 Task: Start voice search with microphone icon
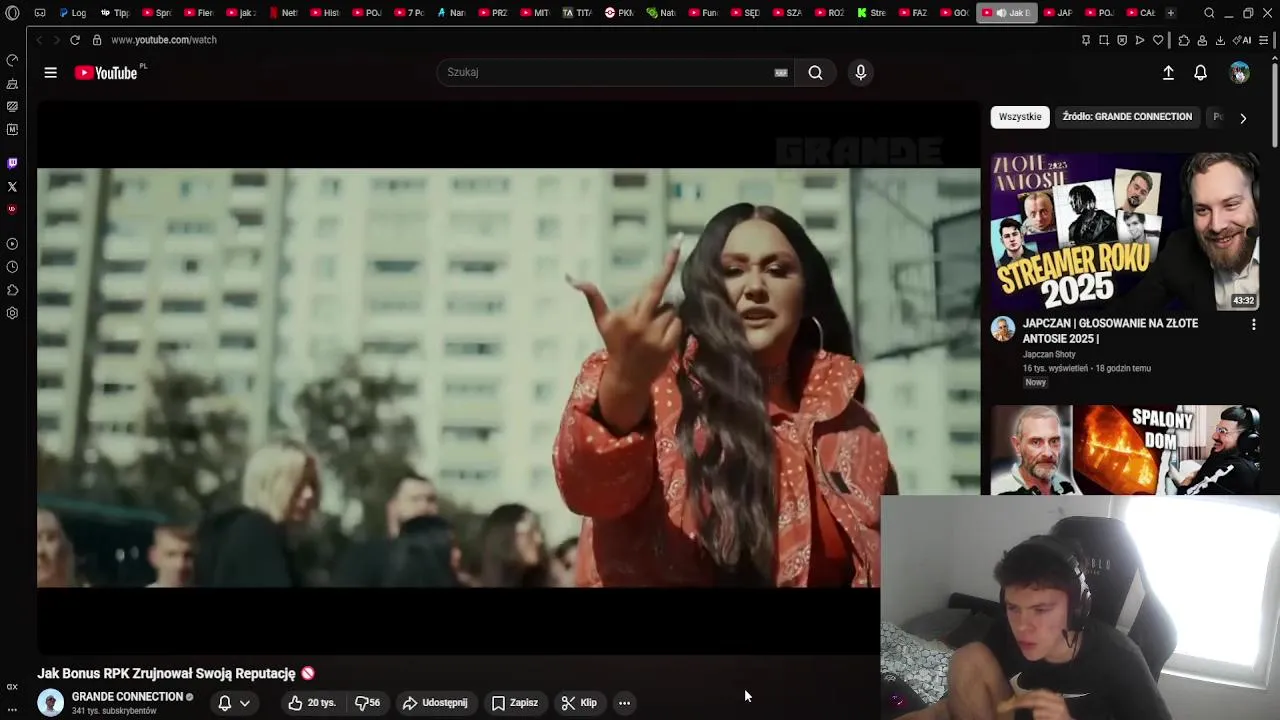(x=860, y=72)
